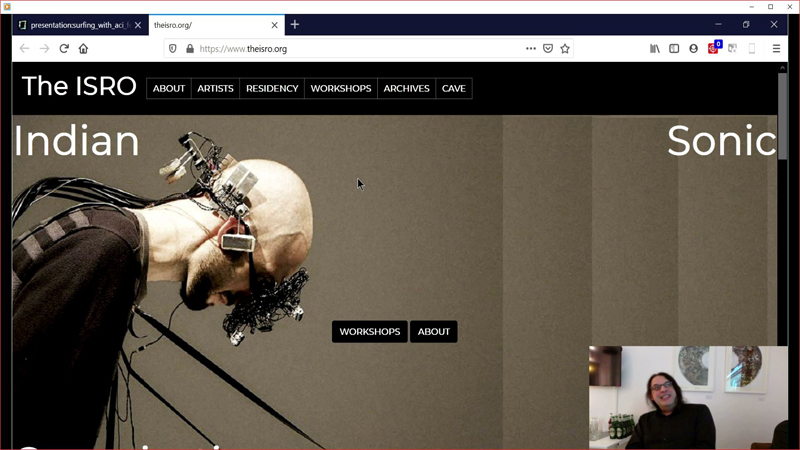The image size is (800, 450).
Task: Open the Library icon in the toolbar
Action: 655,48
